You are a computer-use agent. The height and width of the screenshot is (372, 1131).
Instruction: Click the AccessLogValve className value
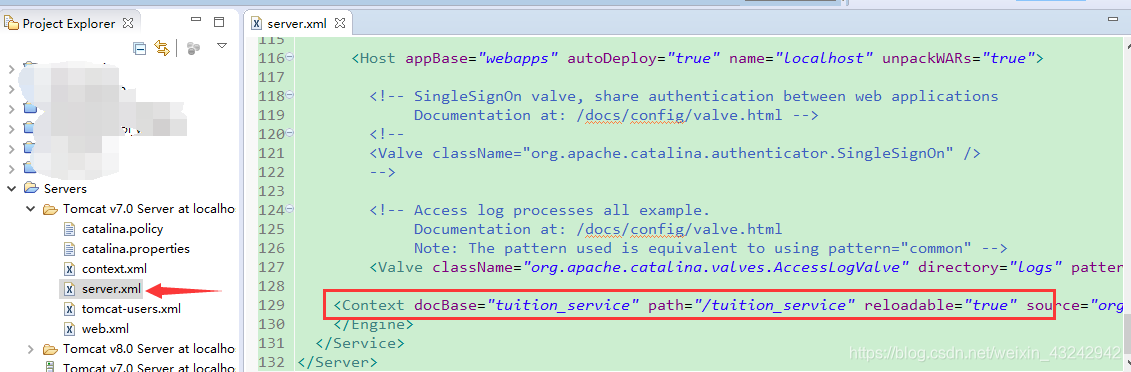pos(715,268)
